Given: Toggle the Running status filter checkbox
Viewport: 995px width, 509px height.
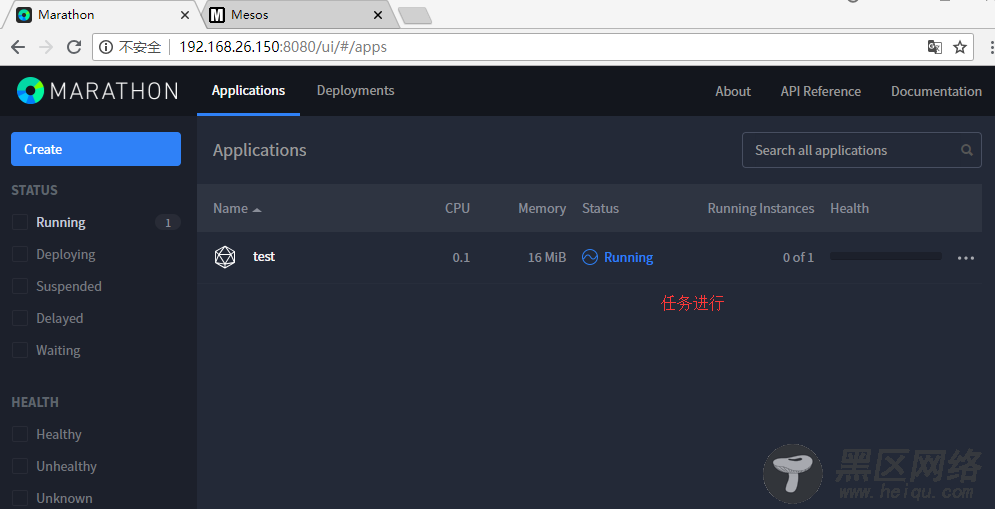Looking at the screenshot, I should [20, 222].
